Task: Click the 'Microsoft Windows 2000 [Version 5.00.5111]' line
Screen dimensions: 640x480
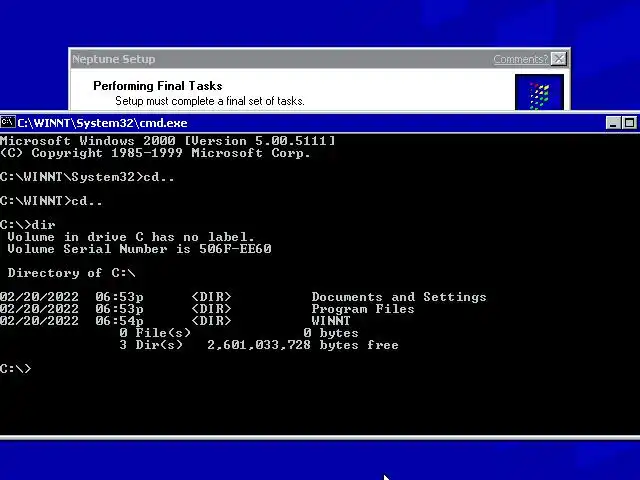Action: (x=167, y=141)
